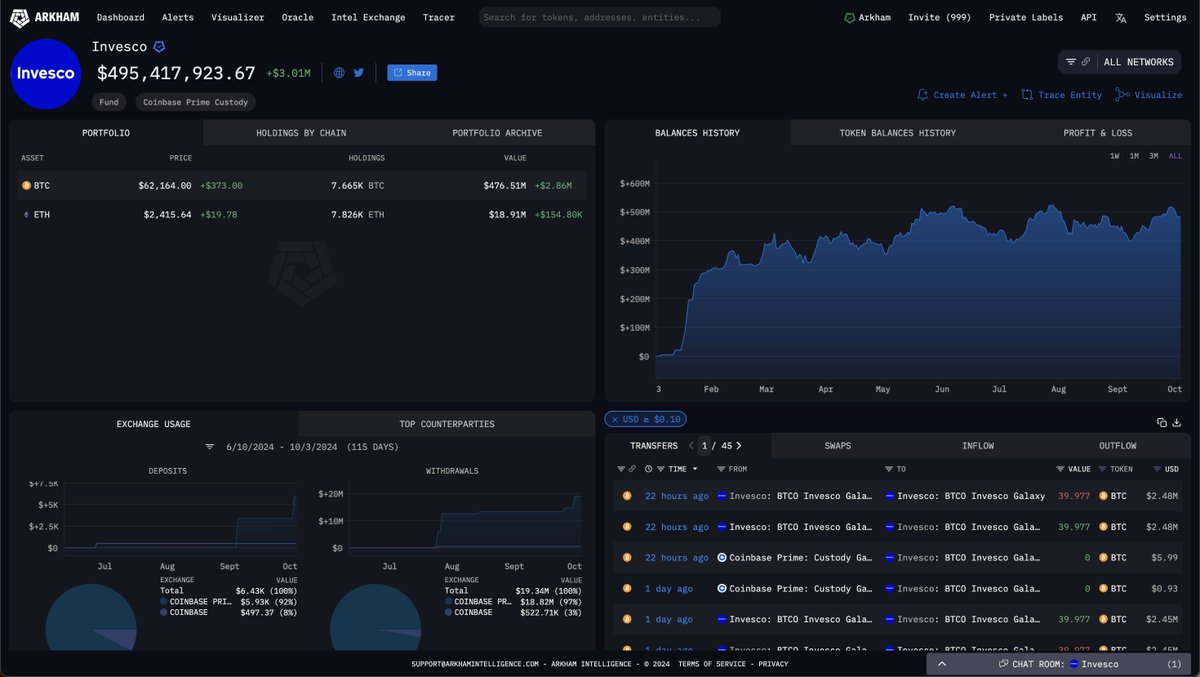This screenshot has height=677, width=1200.
Task: Open the Privacy footer link
Action: (x=773, y=664)
